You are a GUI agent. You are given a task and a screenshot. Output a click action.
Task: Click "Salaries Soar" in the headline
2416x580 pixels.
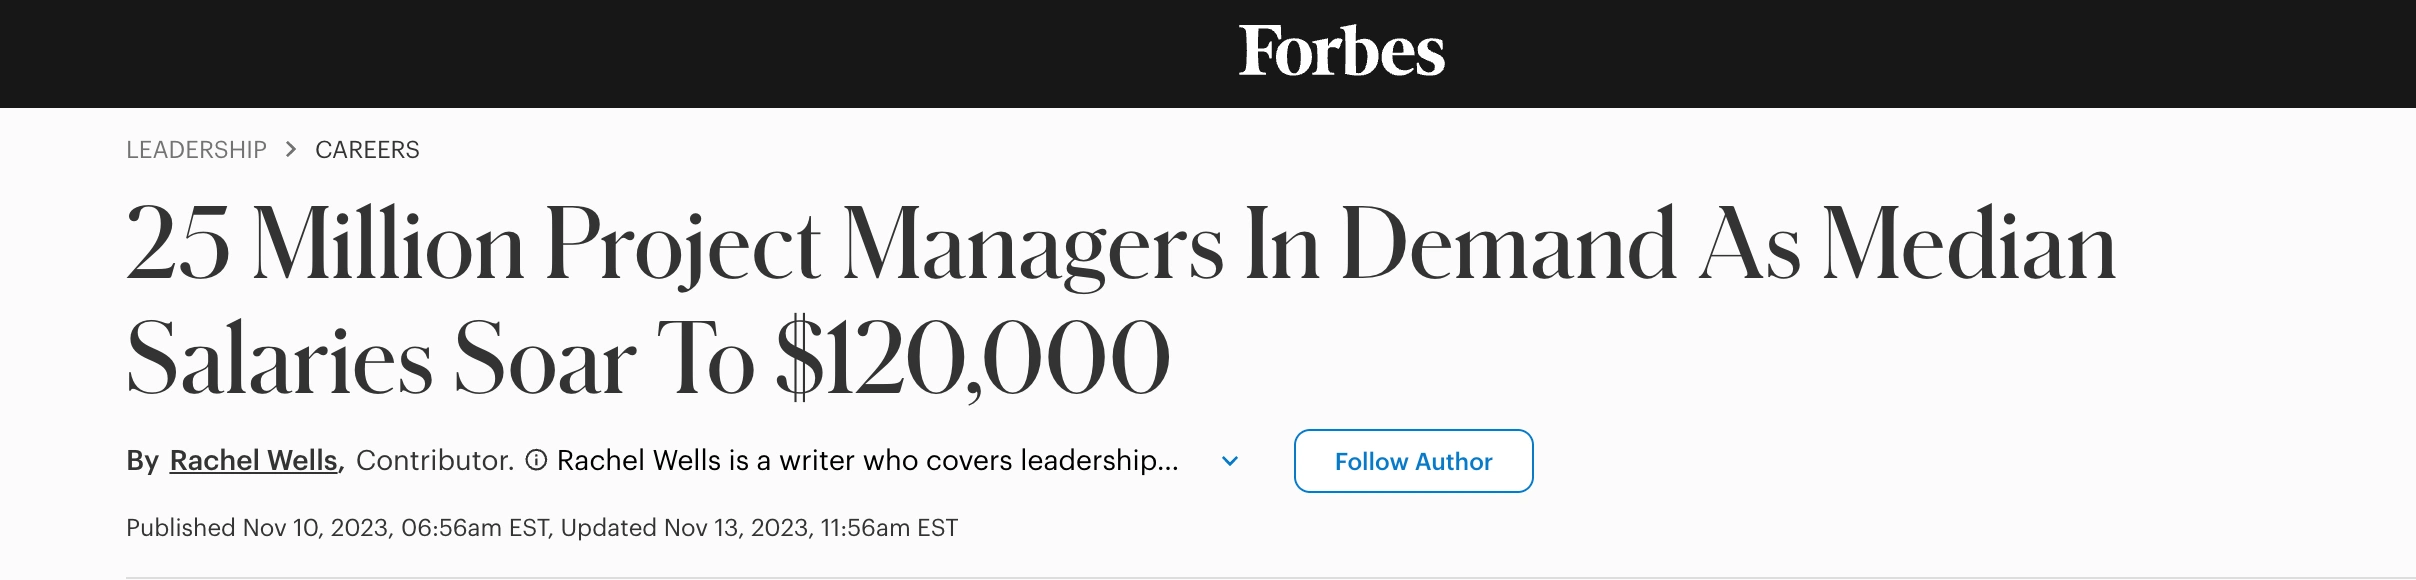click(381, 358)
